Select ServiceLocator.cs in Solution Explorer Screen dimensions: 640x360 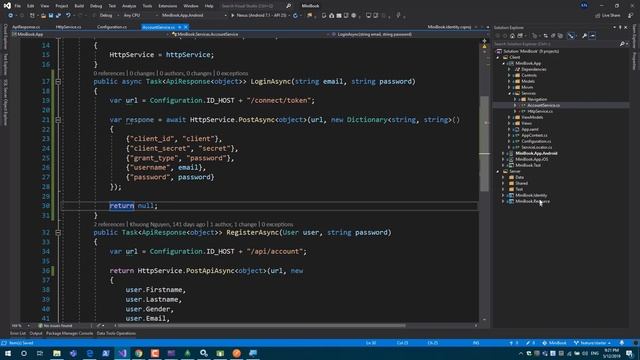click(536, 147)
